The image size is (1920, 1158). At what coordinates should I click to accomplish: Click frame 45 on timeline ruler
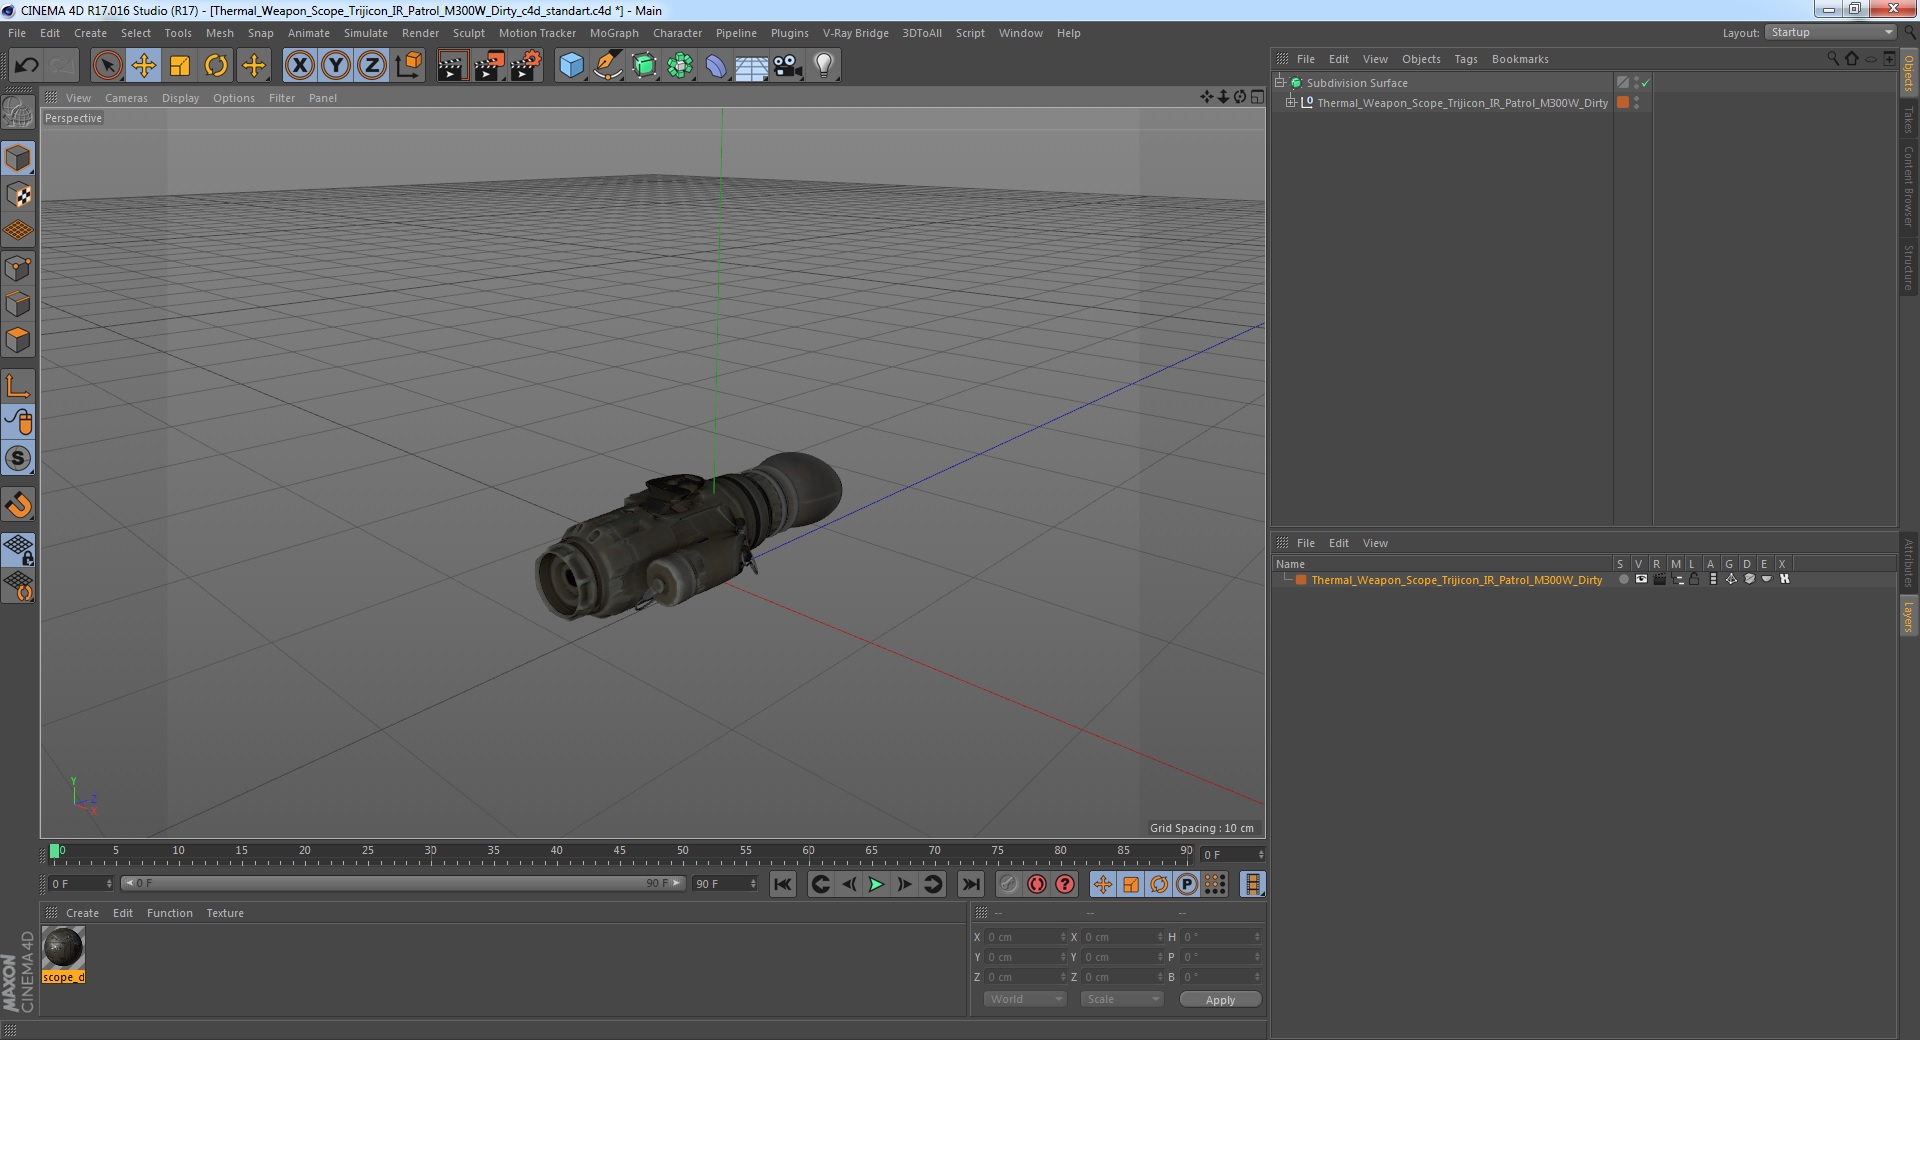tap(619, 851)
